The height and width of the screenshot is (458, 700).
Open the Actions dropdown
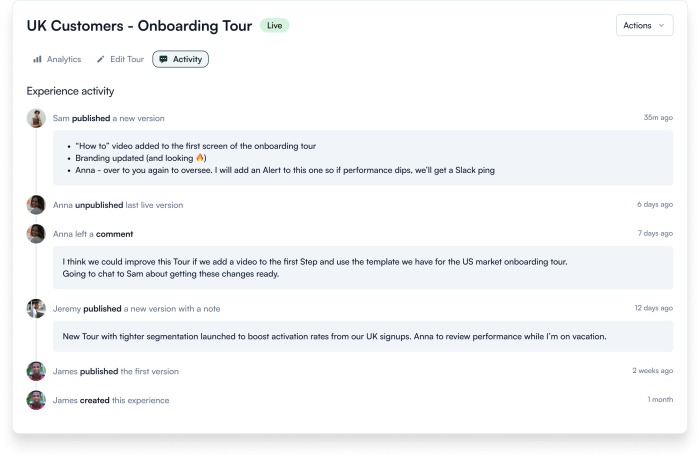645,25
